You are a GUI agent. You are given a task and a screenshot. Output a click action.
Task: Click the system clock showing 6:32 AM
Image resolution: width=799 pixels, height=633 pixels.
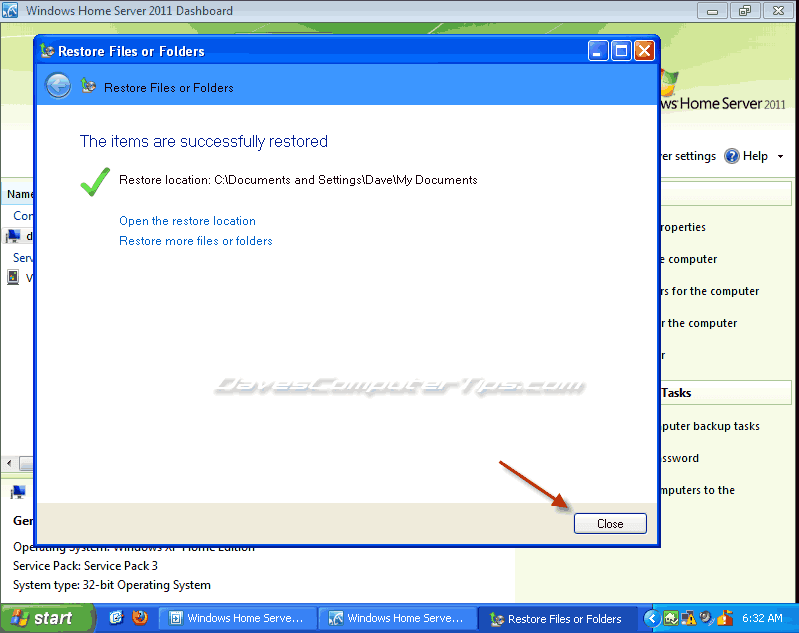(x=762, y=618)
